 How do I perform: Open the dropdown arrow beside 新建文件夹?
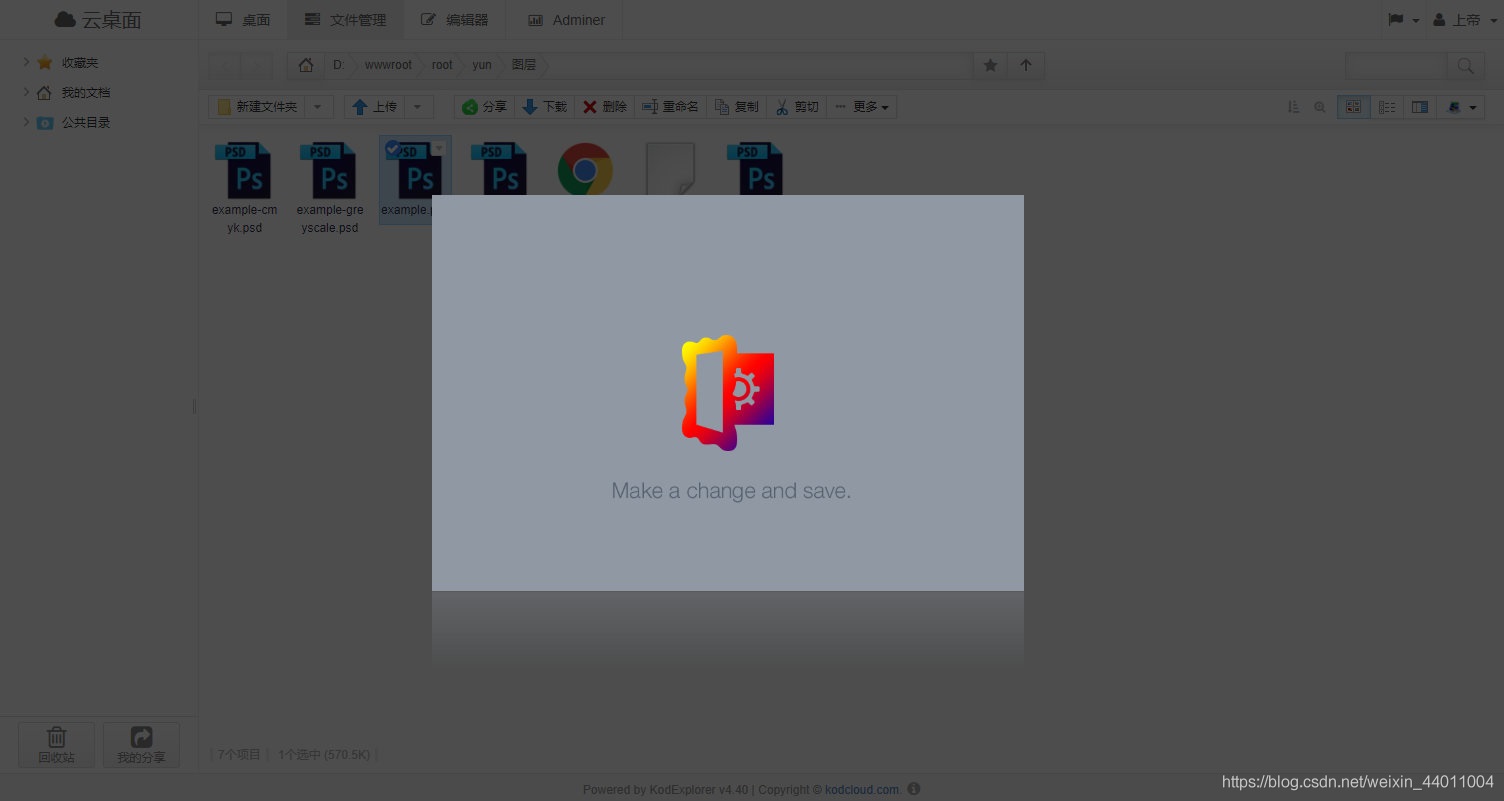[318, 107]
